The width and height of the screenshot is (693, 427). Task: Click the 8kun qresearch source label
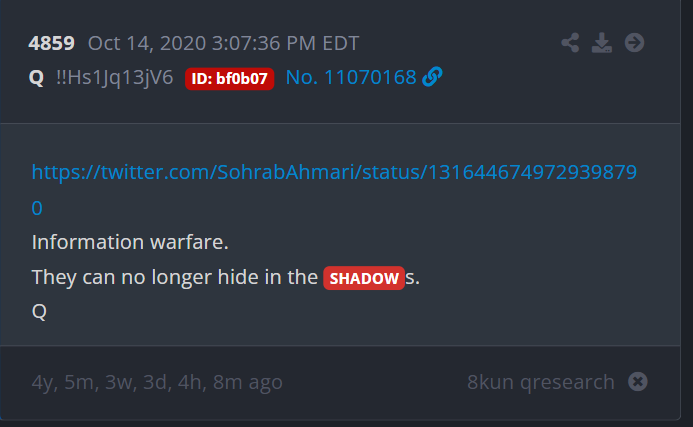click(541, 382)
